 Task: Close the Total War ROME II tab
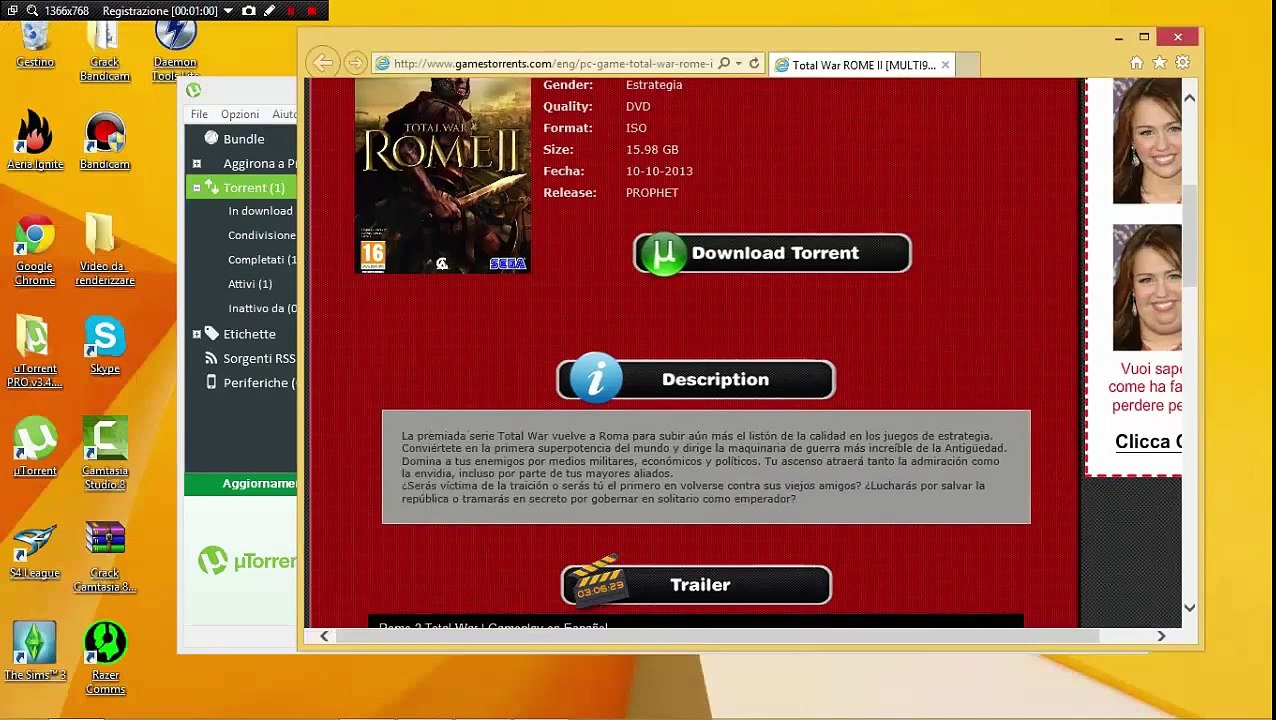click(945, 65)
